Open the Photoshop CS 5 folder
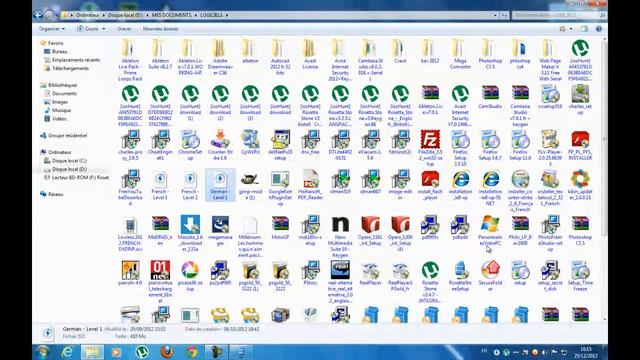Screen dimensions: 640x360 pos(490,49)
